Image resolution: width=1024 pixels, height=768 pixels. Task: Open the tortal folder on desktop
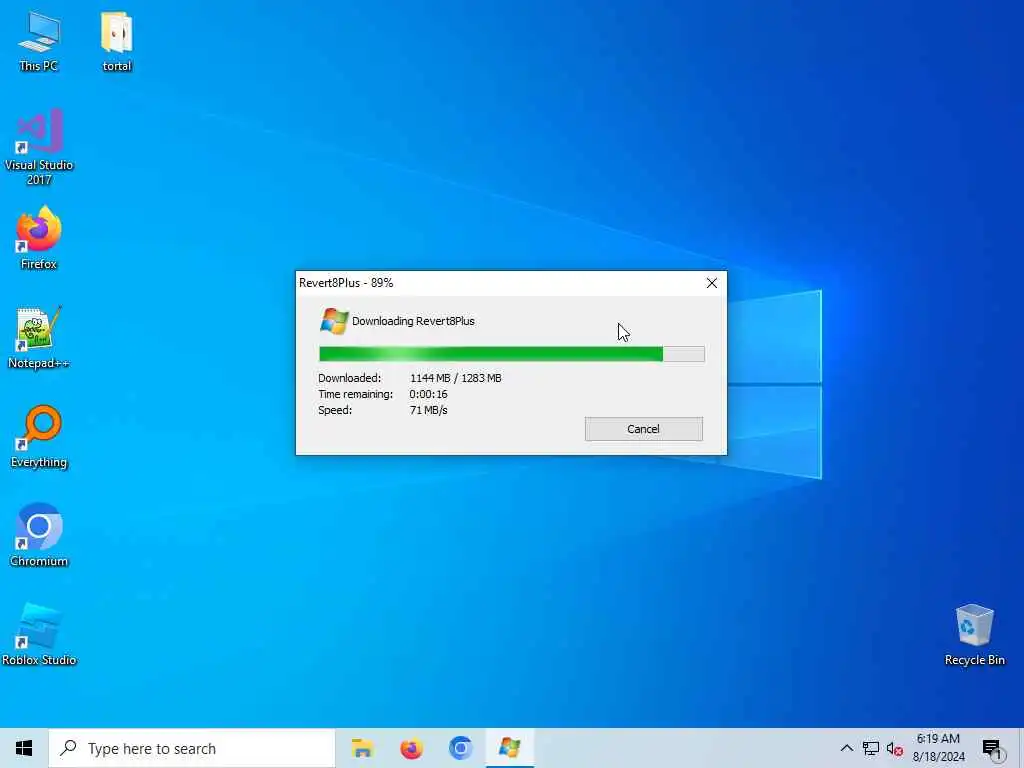click(x=117, y=40)
